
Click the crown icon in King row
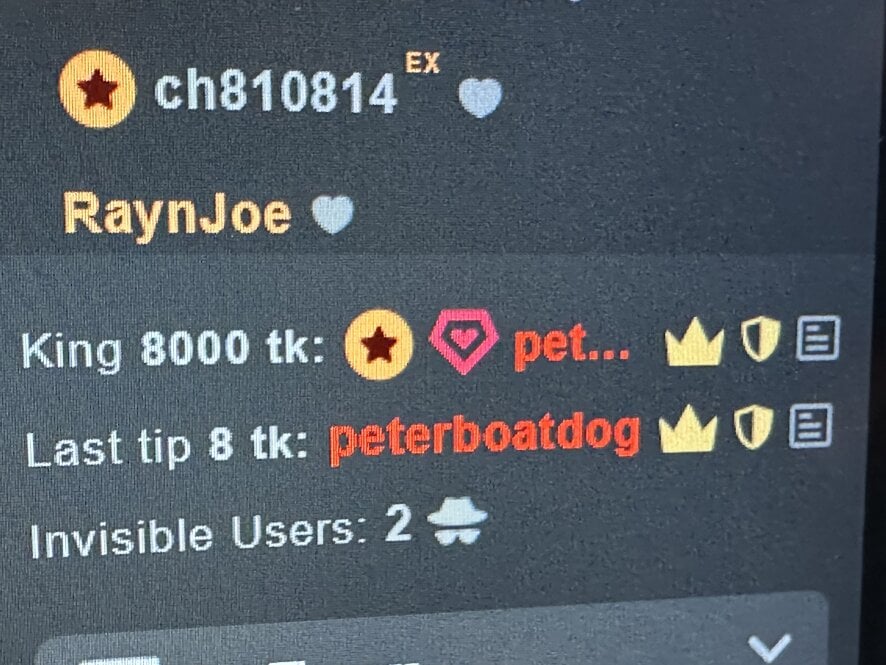[694, 341]
